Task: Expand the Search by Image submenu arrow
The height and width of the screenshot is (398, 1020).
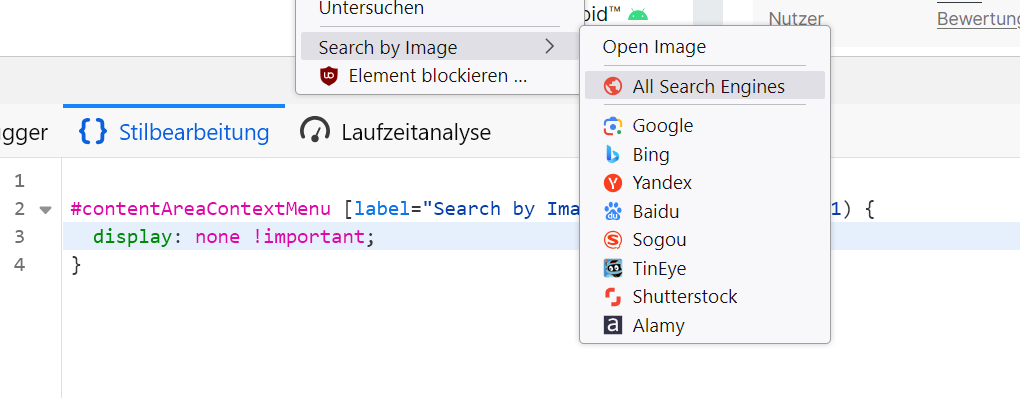Action: (550, 46)
